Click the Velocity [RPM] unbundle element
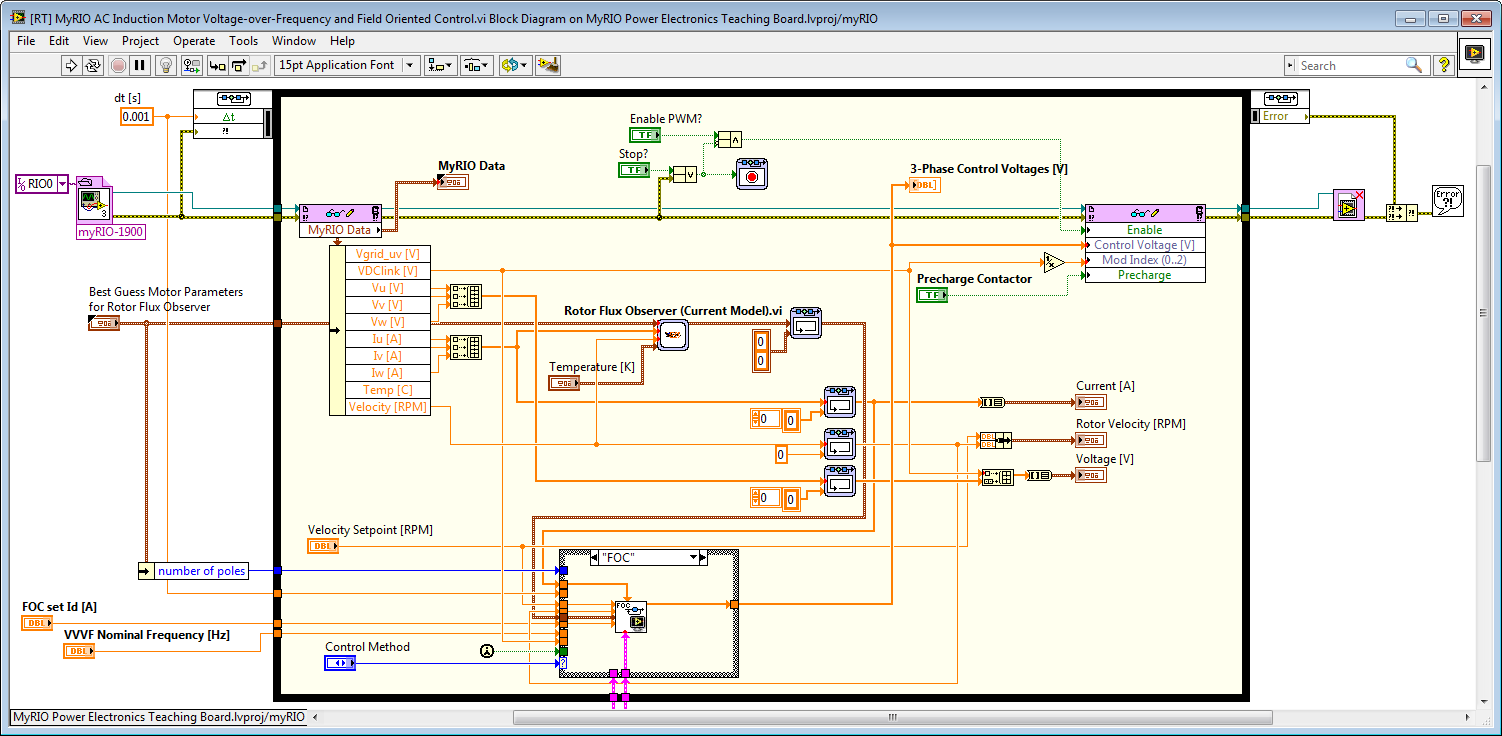 pyautogui.click(x=386, y=407)
